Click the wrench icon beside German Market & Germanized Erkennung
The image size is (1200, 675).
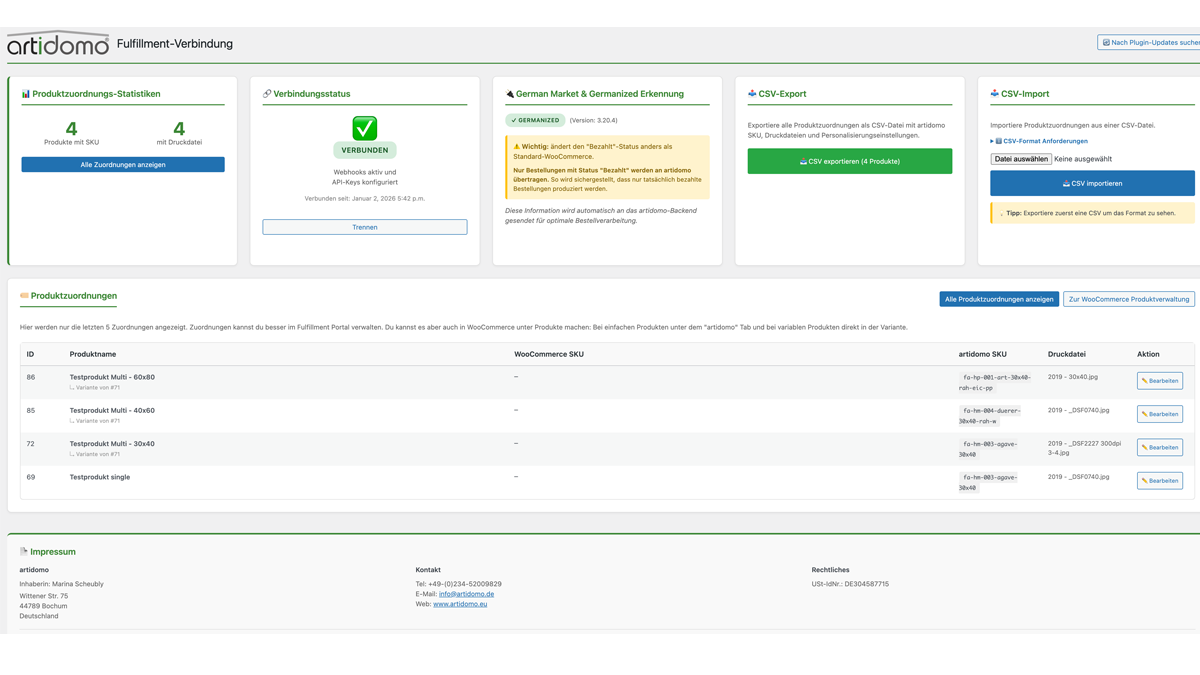pos(508,93)
